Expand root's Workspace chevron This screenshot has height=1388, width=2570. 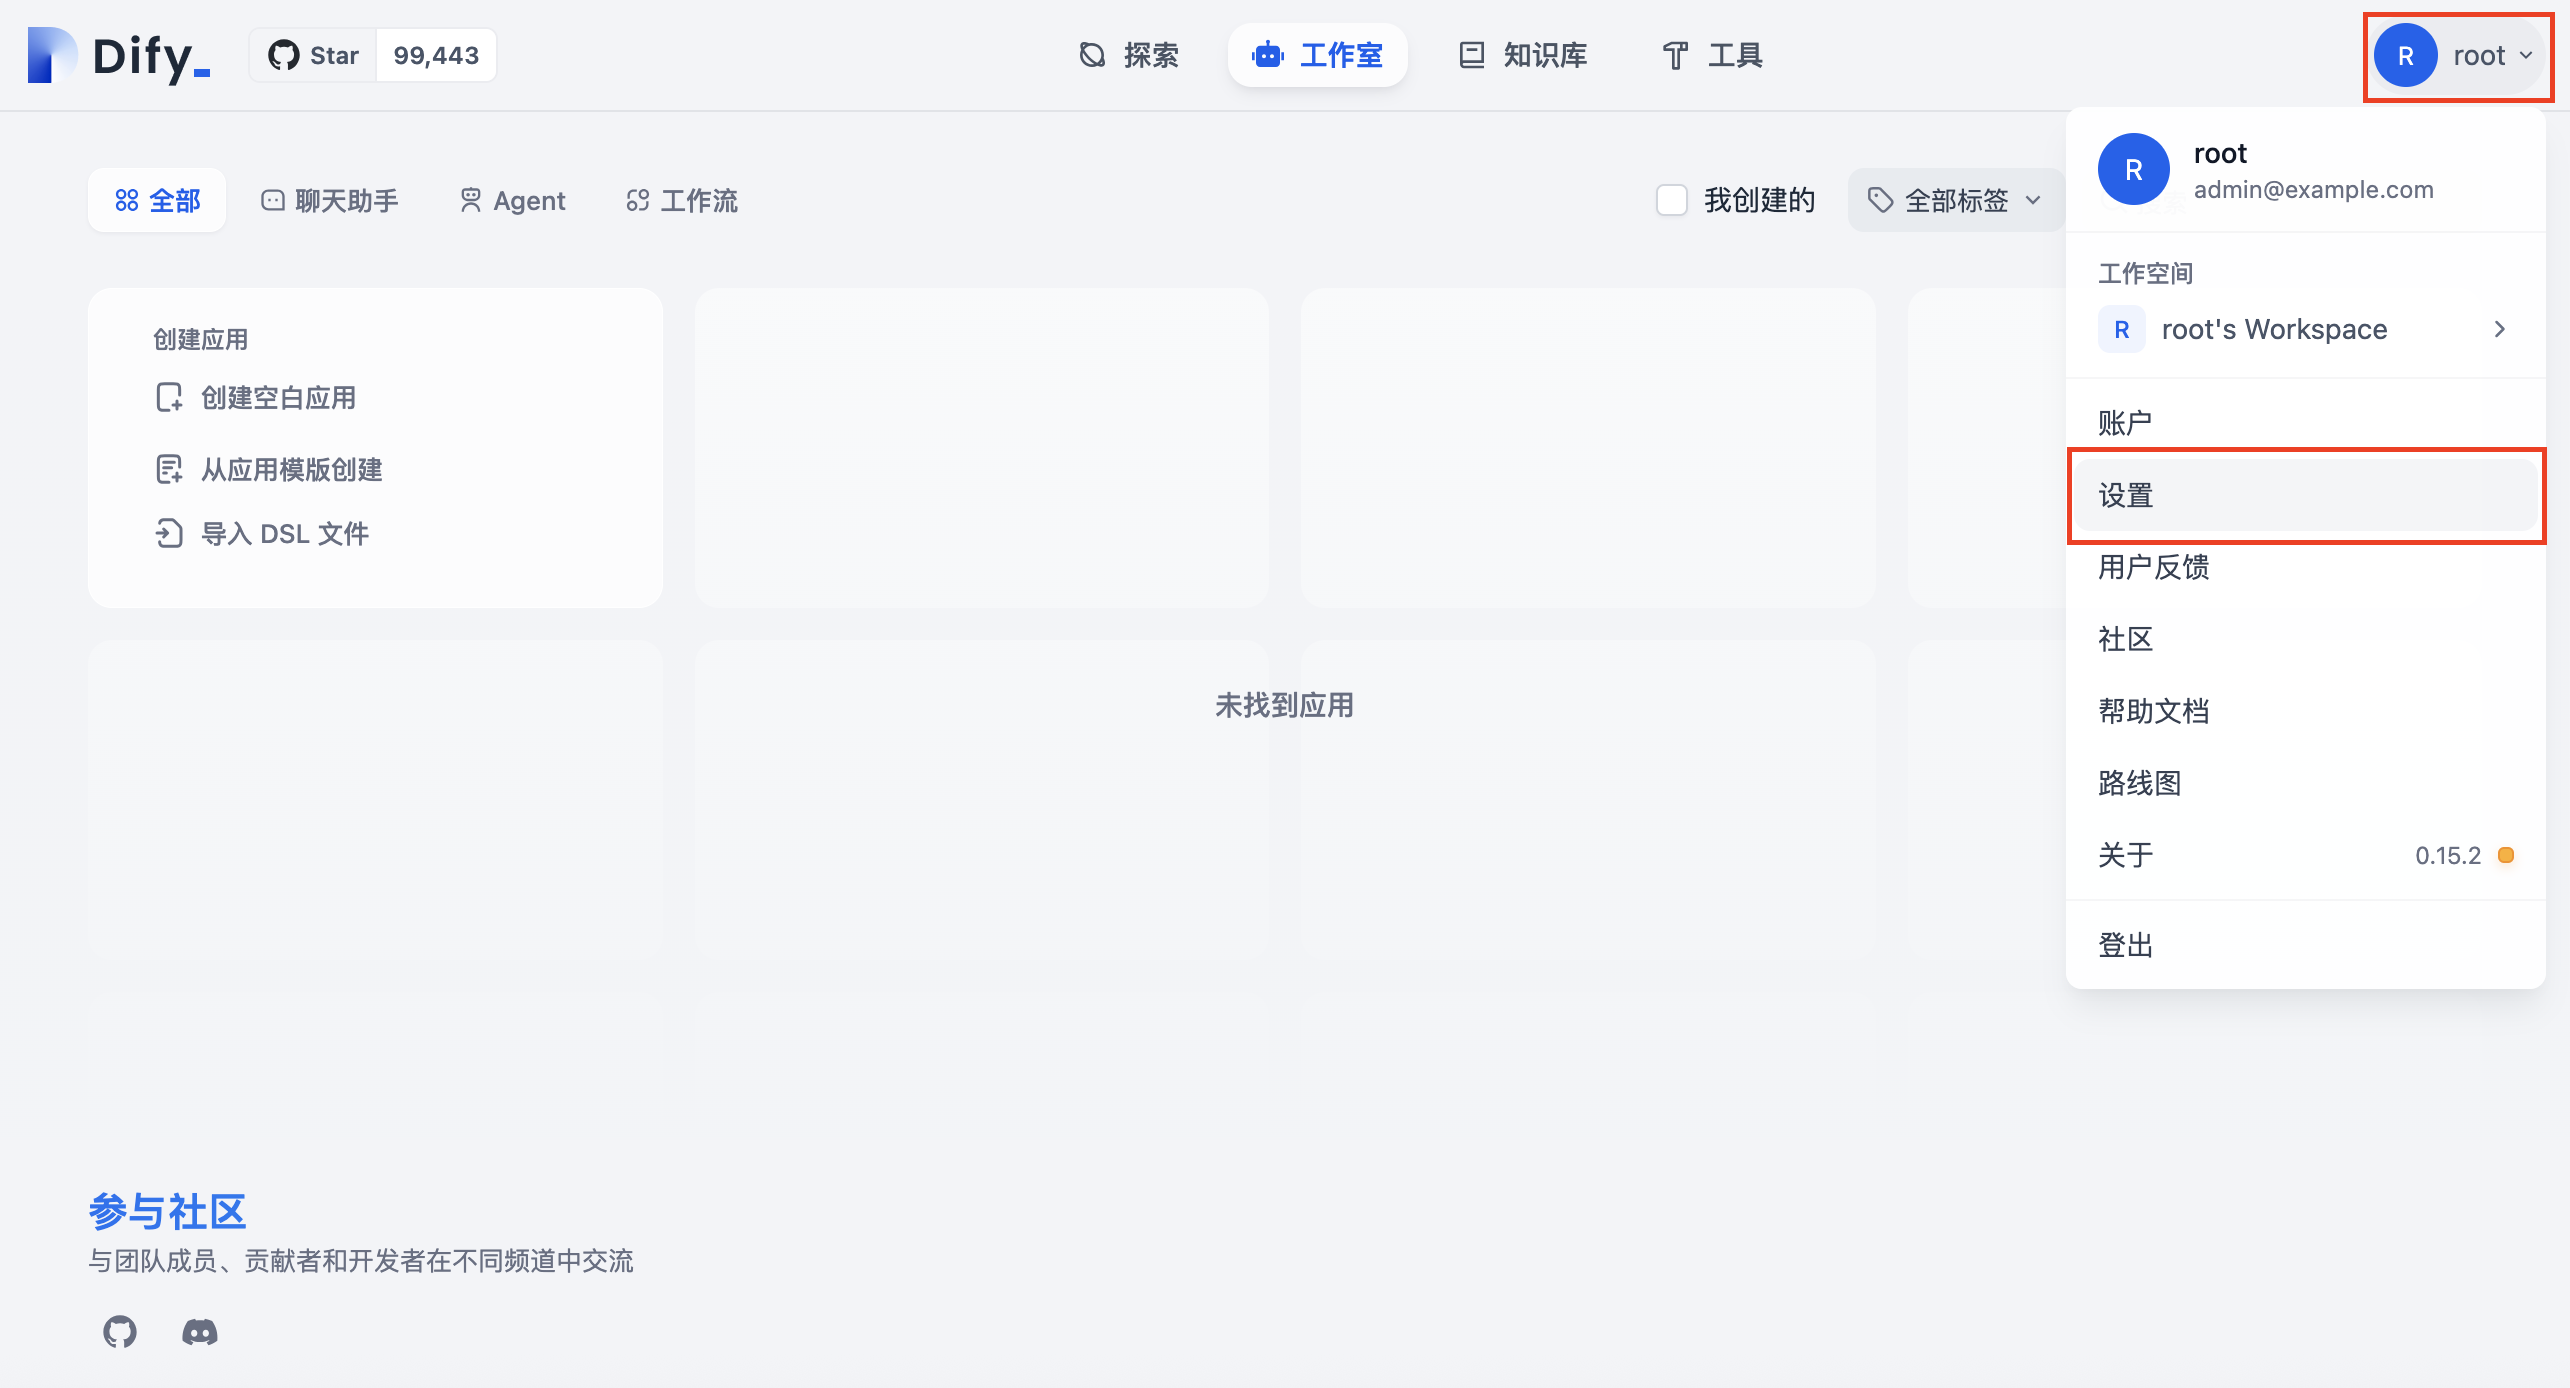[2500, 329]
